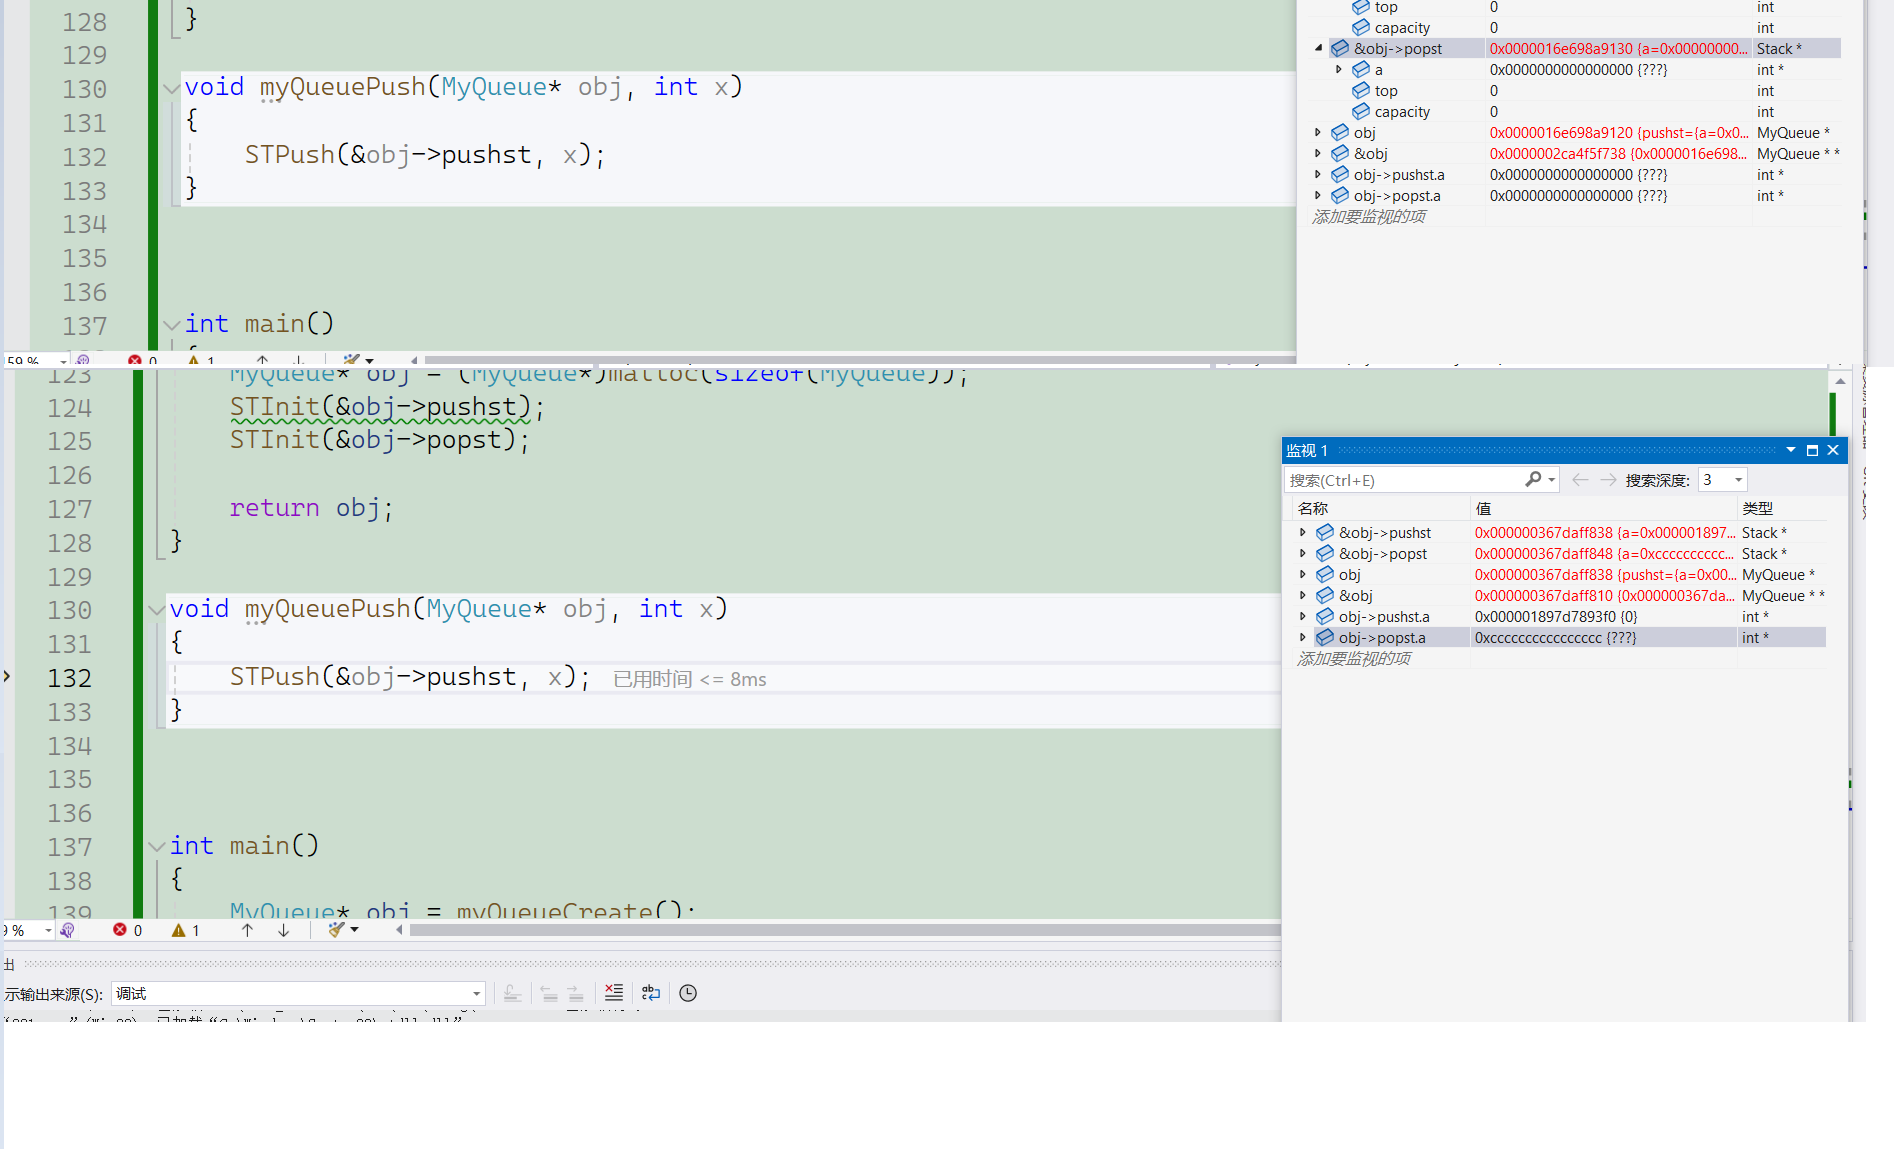The image size is (1894, 1149).
Task: Click line number 132 in the upper editor
Action: pos(84,157)
